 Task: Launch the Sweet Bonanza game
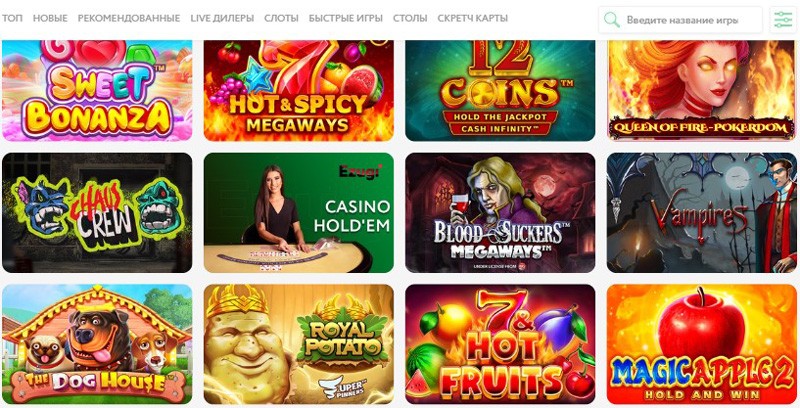pos(97,90)
